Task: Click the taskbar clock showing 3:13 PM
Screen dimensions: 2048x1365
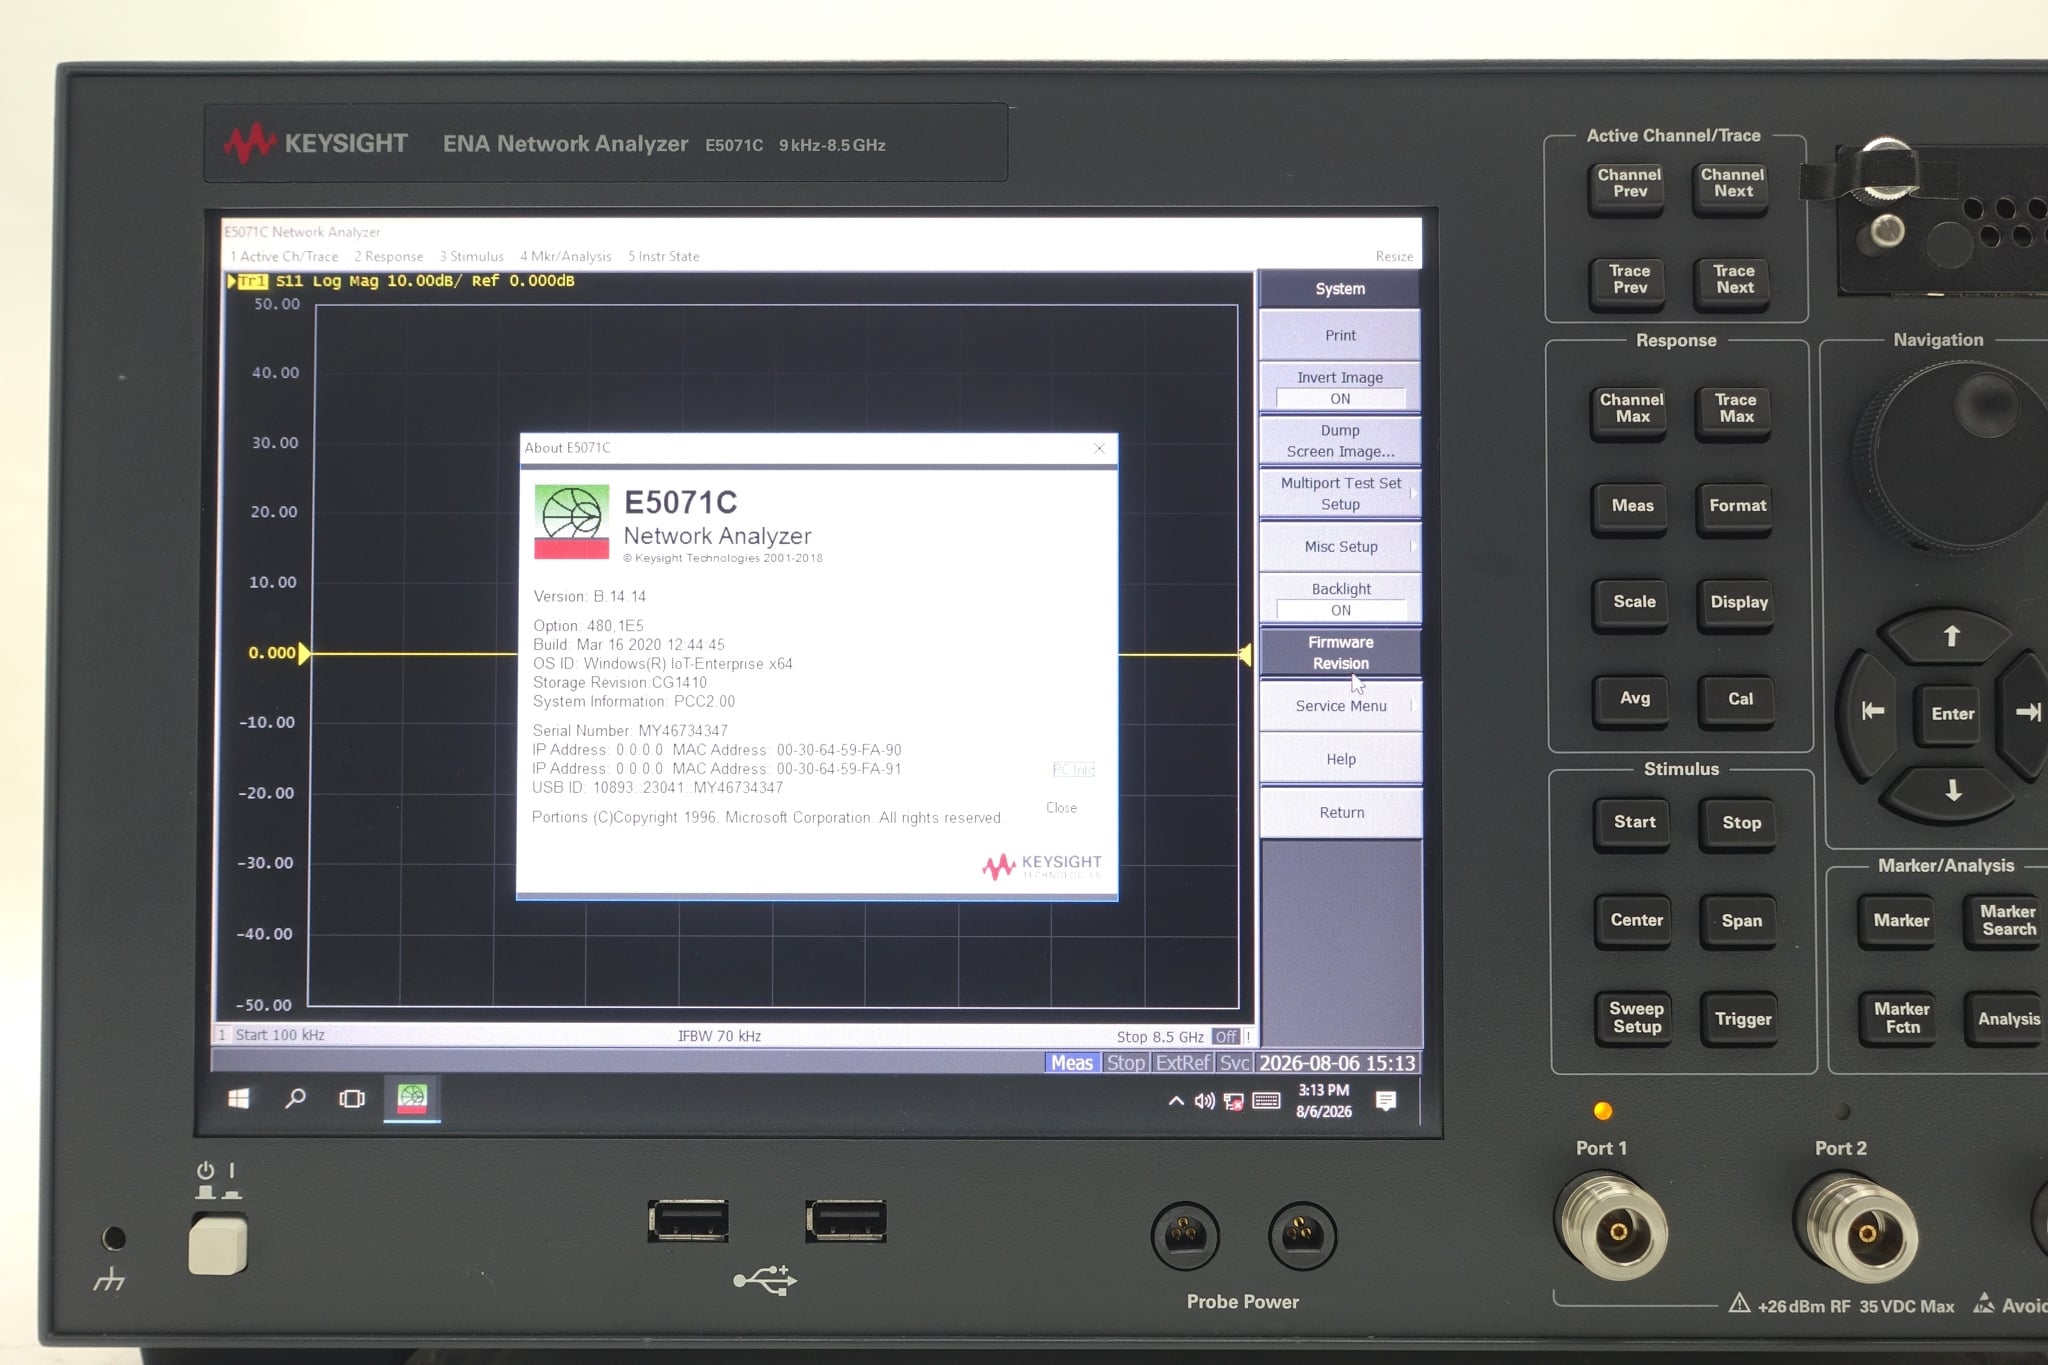Action: [x=1324, y=1100]
